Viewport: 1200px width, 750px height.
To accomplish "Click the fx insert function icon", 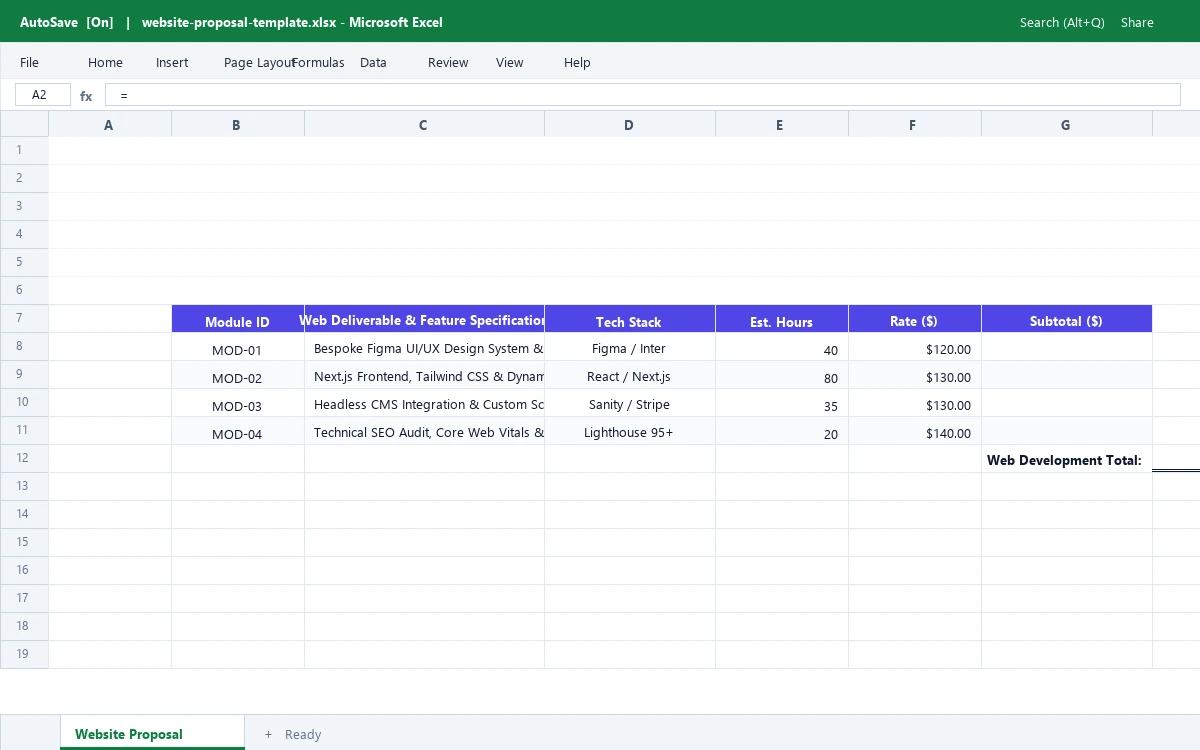I will click(x=86, y=96).
